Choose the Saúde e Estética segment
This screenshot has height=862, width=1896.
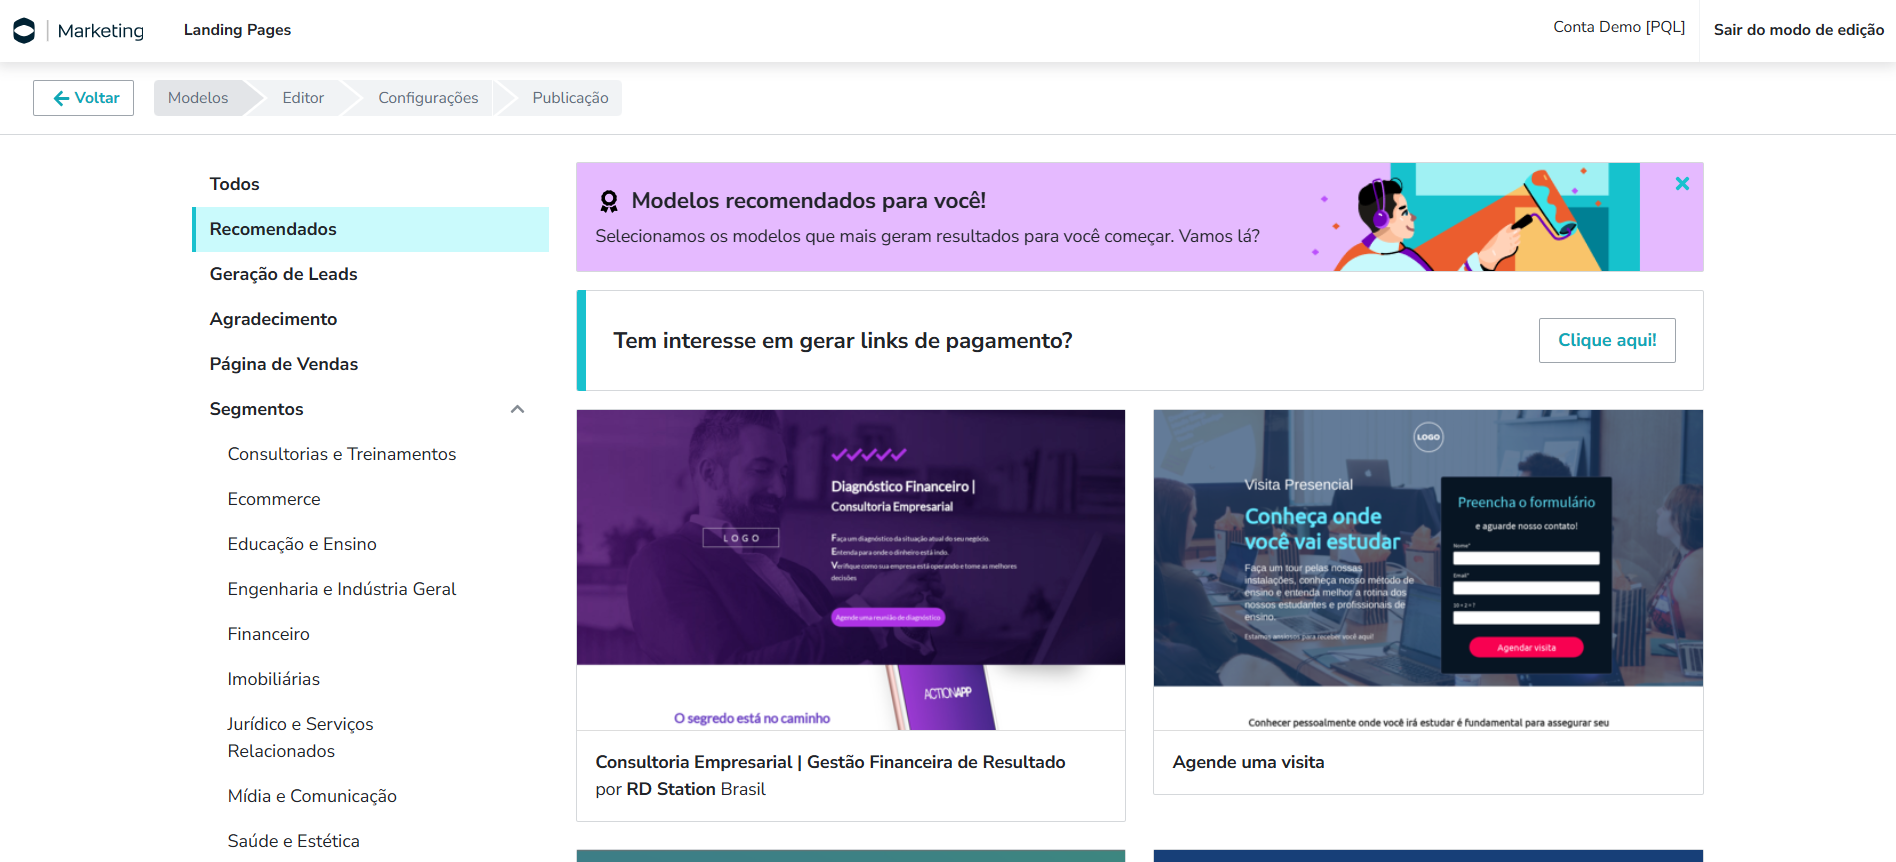pos(293,841)
